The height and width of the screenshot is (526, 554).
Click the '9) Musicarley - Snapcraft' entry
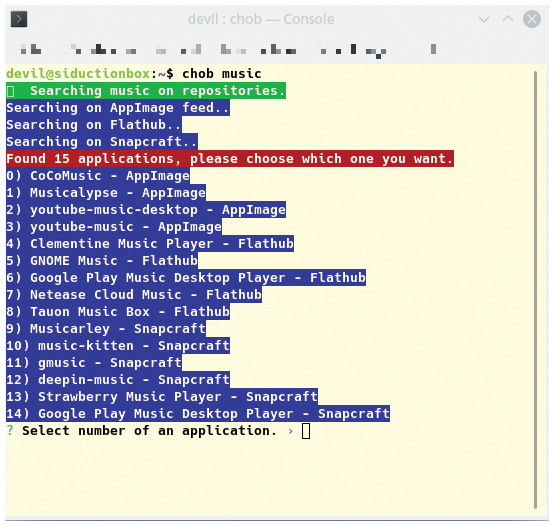point(106,328)
